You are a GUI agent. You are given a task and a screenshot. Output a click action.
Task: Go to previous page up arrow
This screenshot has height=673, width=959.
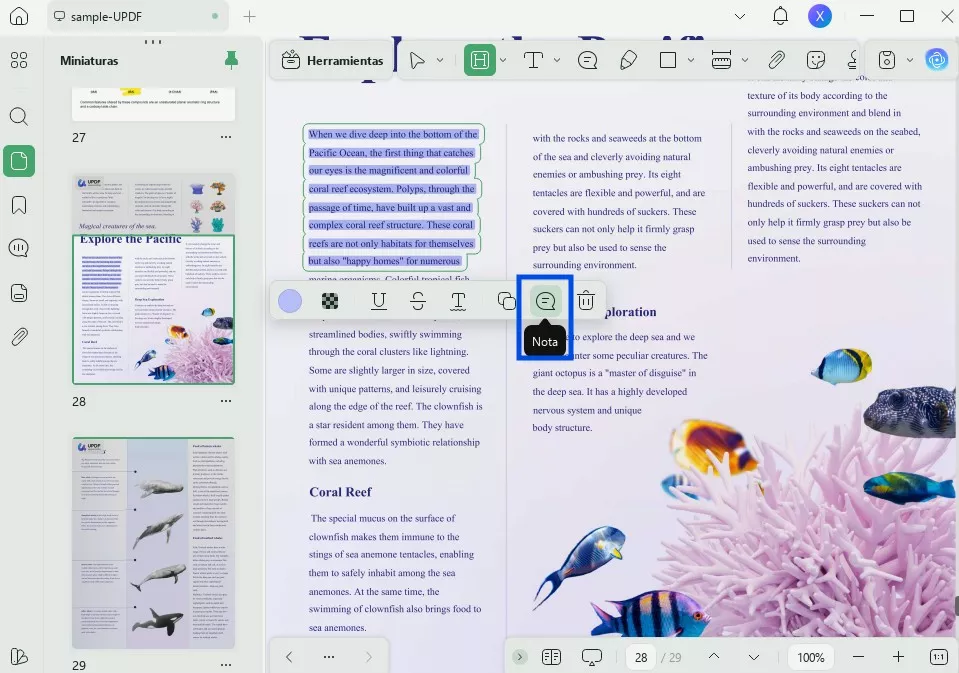pyautogui.click(x=714, y=656)
